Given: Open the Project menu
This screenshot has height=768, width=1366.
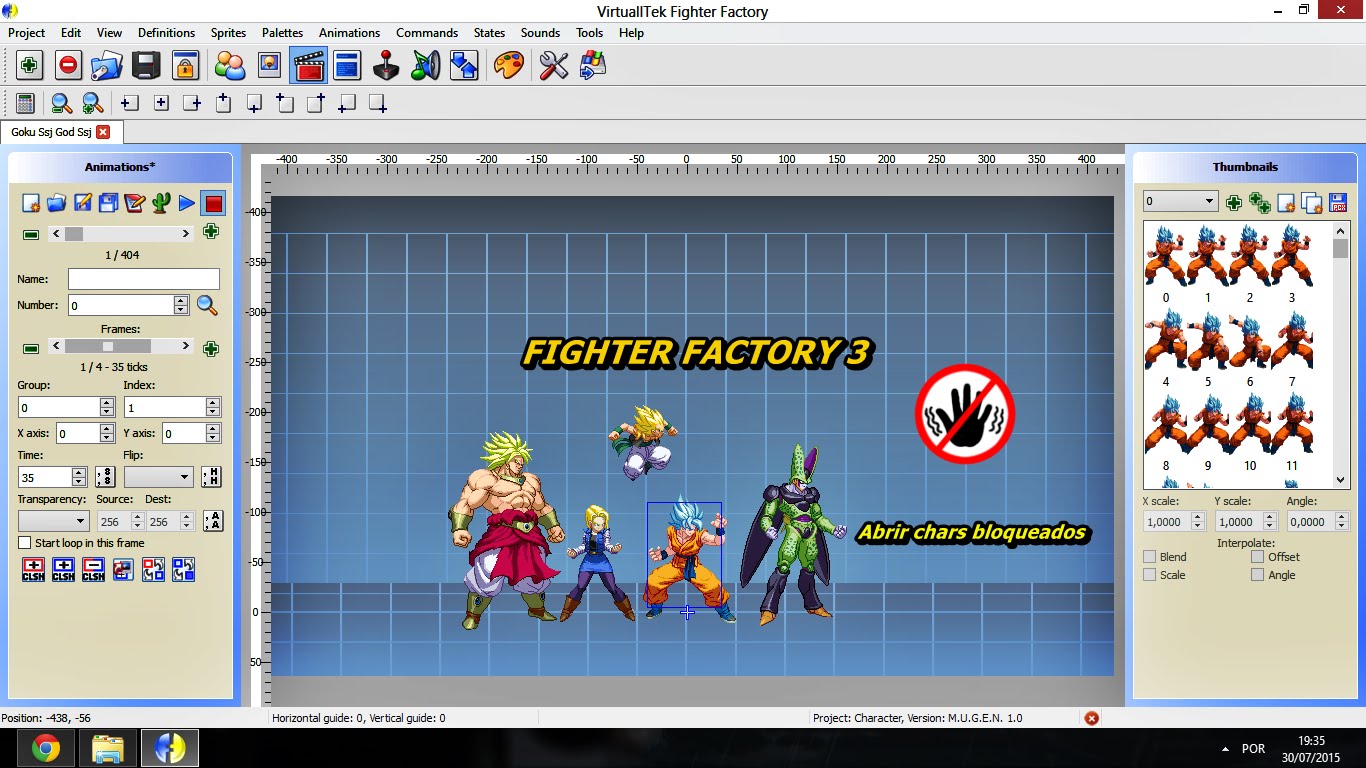Looking at the screenshot, I should point(27,33).
